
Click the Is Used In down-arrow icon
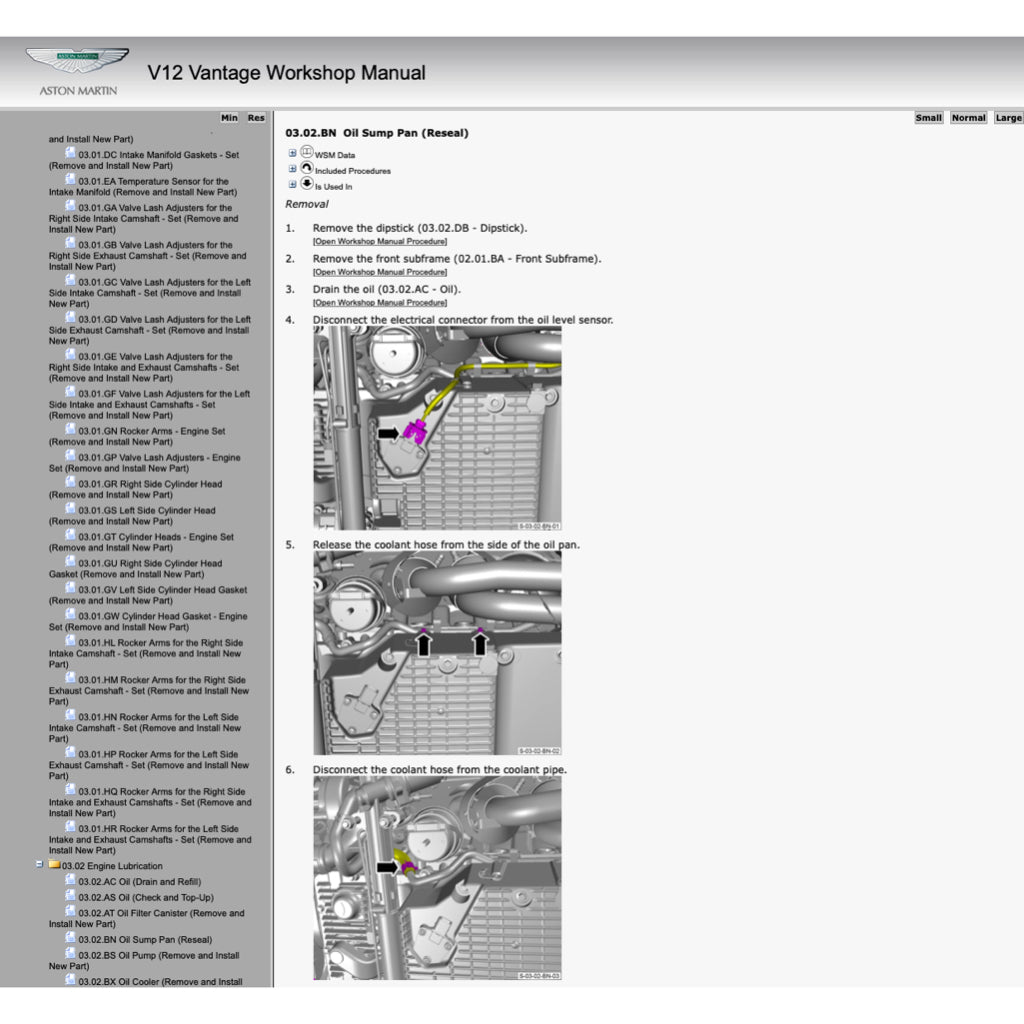[x=307, y=182]
